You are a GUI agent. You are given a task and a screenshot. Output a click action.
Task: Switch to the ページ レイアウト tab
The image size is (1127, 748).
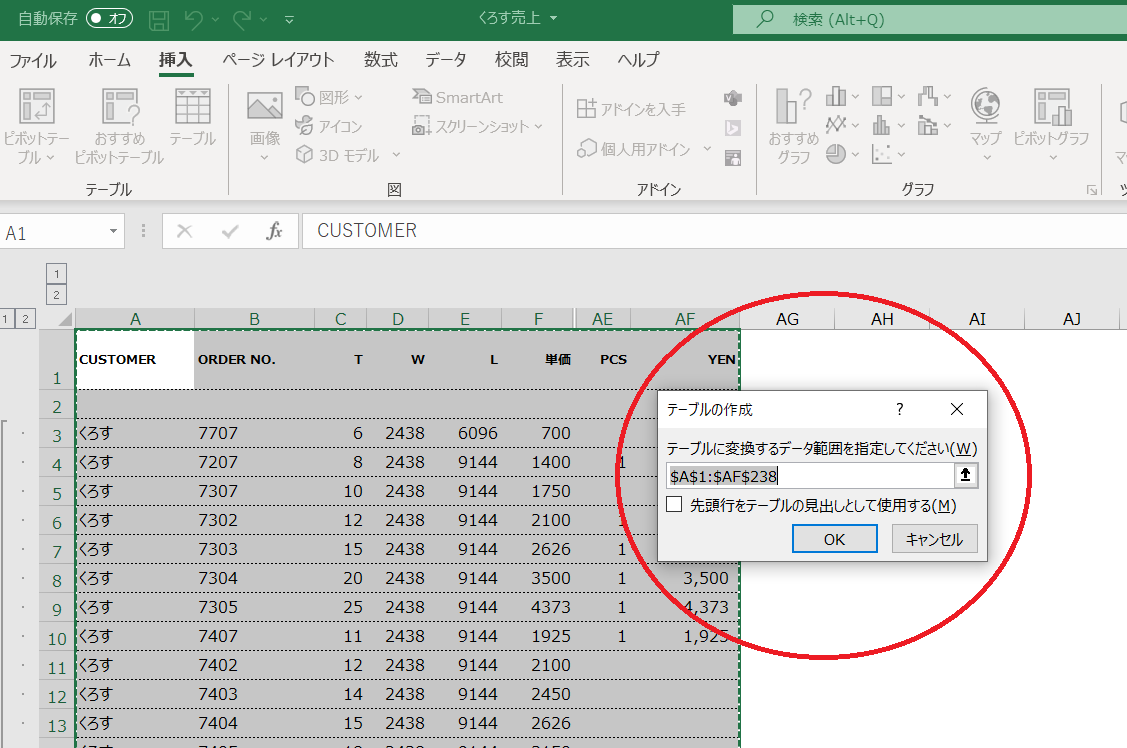click(278, 60)
